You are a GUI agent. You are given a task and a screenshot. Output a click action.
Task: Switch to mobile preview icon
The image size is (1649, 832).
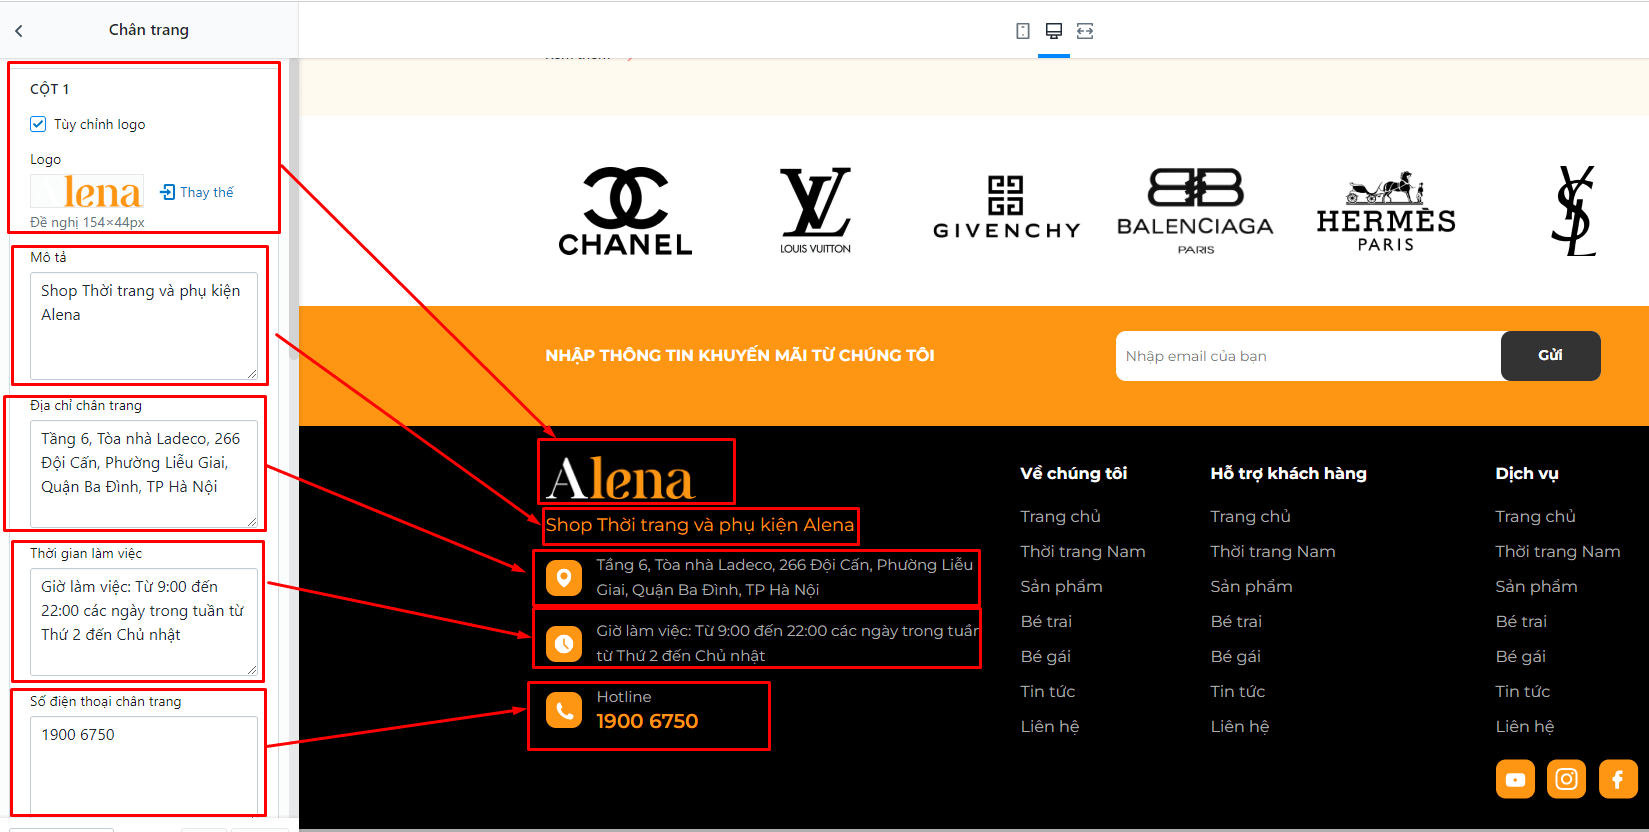click(x=1023, y=31)
